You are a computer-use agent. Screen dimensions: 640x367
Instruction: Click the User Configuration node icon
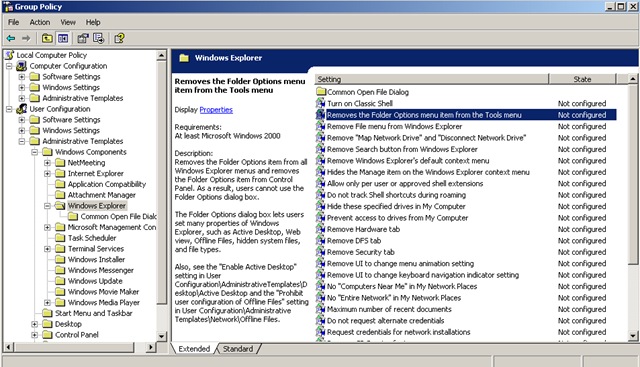point(21,109)
